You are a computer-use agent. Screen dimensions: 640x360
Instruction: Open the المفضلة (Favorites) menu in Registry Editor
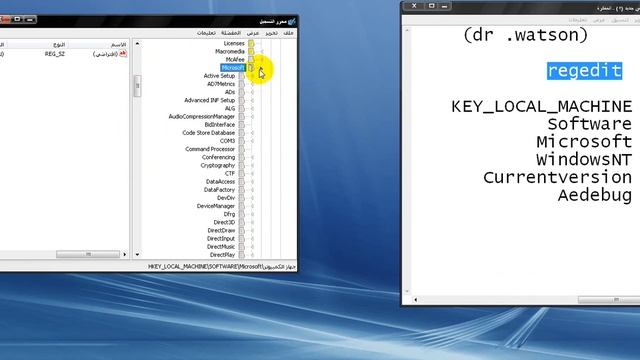(x=231, y=33)
